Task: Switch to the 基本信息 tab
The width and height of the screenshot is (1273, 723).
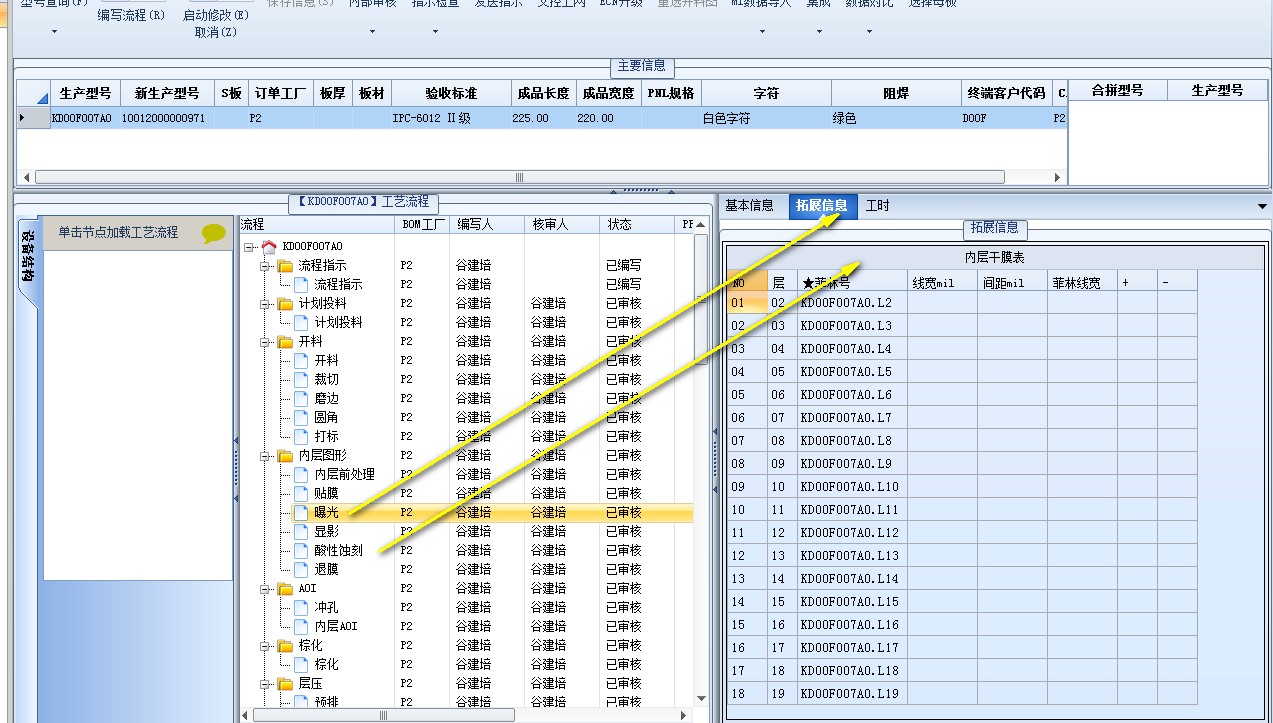Action: (750, 205)
